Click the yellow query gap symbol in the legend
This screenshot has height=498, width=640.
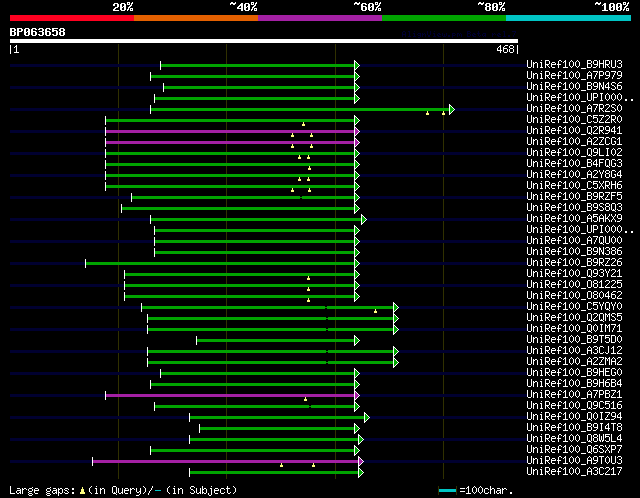coord(82,490)
